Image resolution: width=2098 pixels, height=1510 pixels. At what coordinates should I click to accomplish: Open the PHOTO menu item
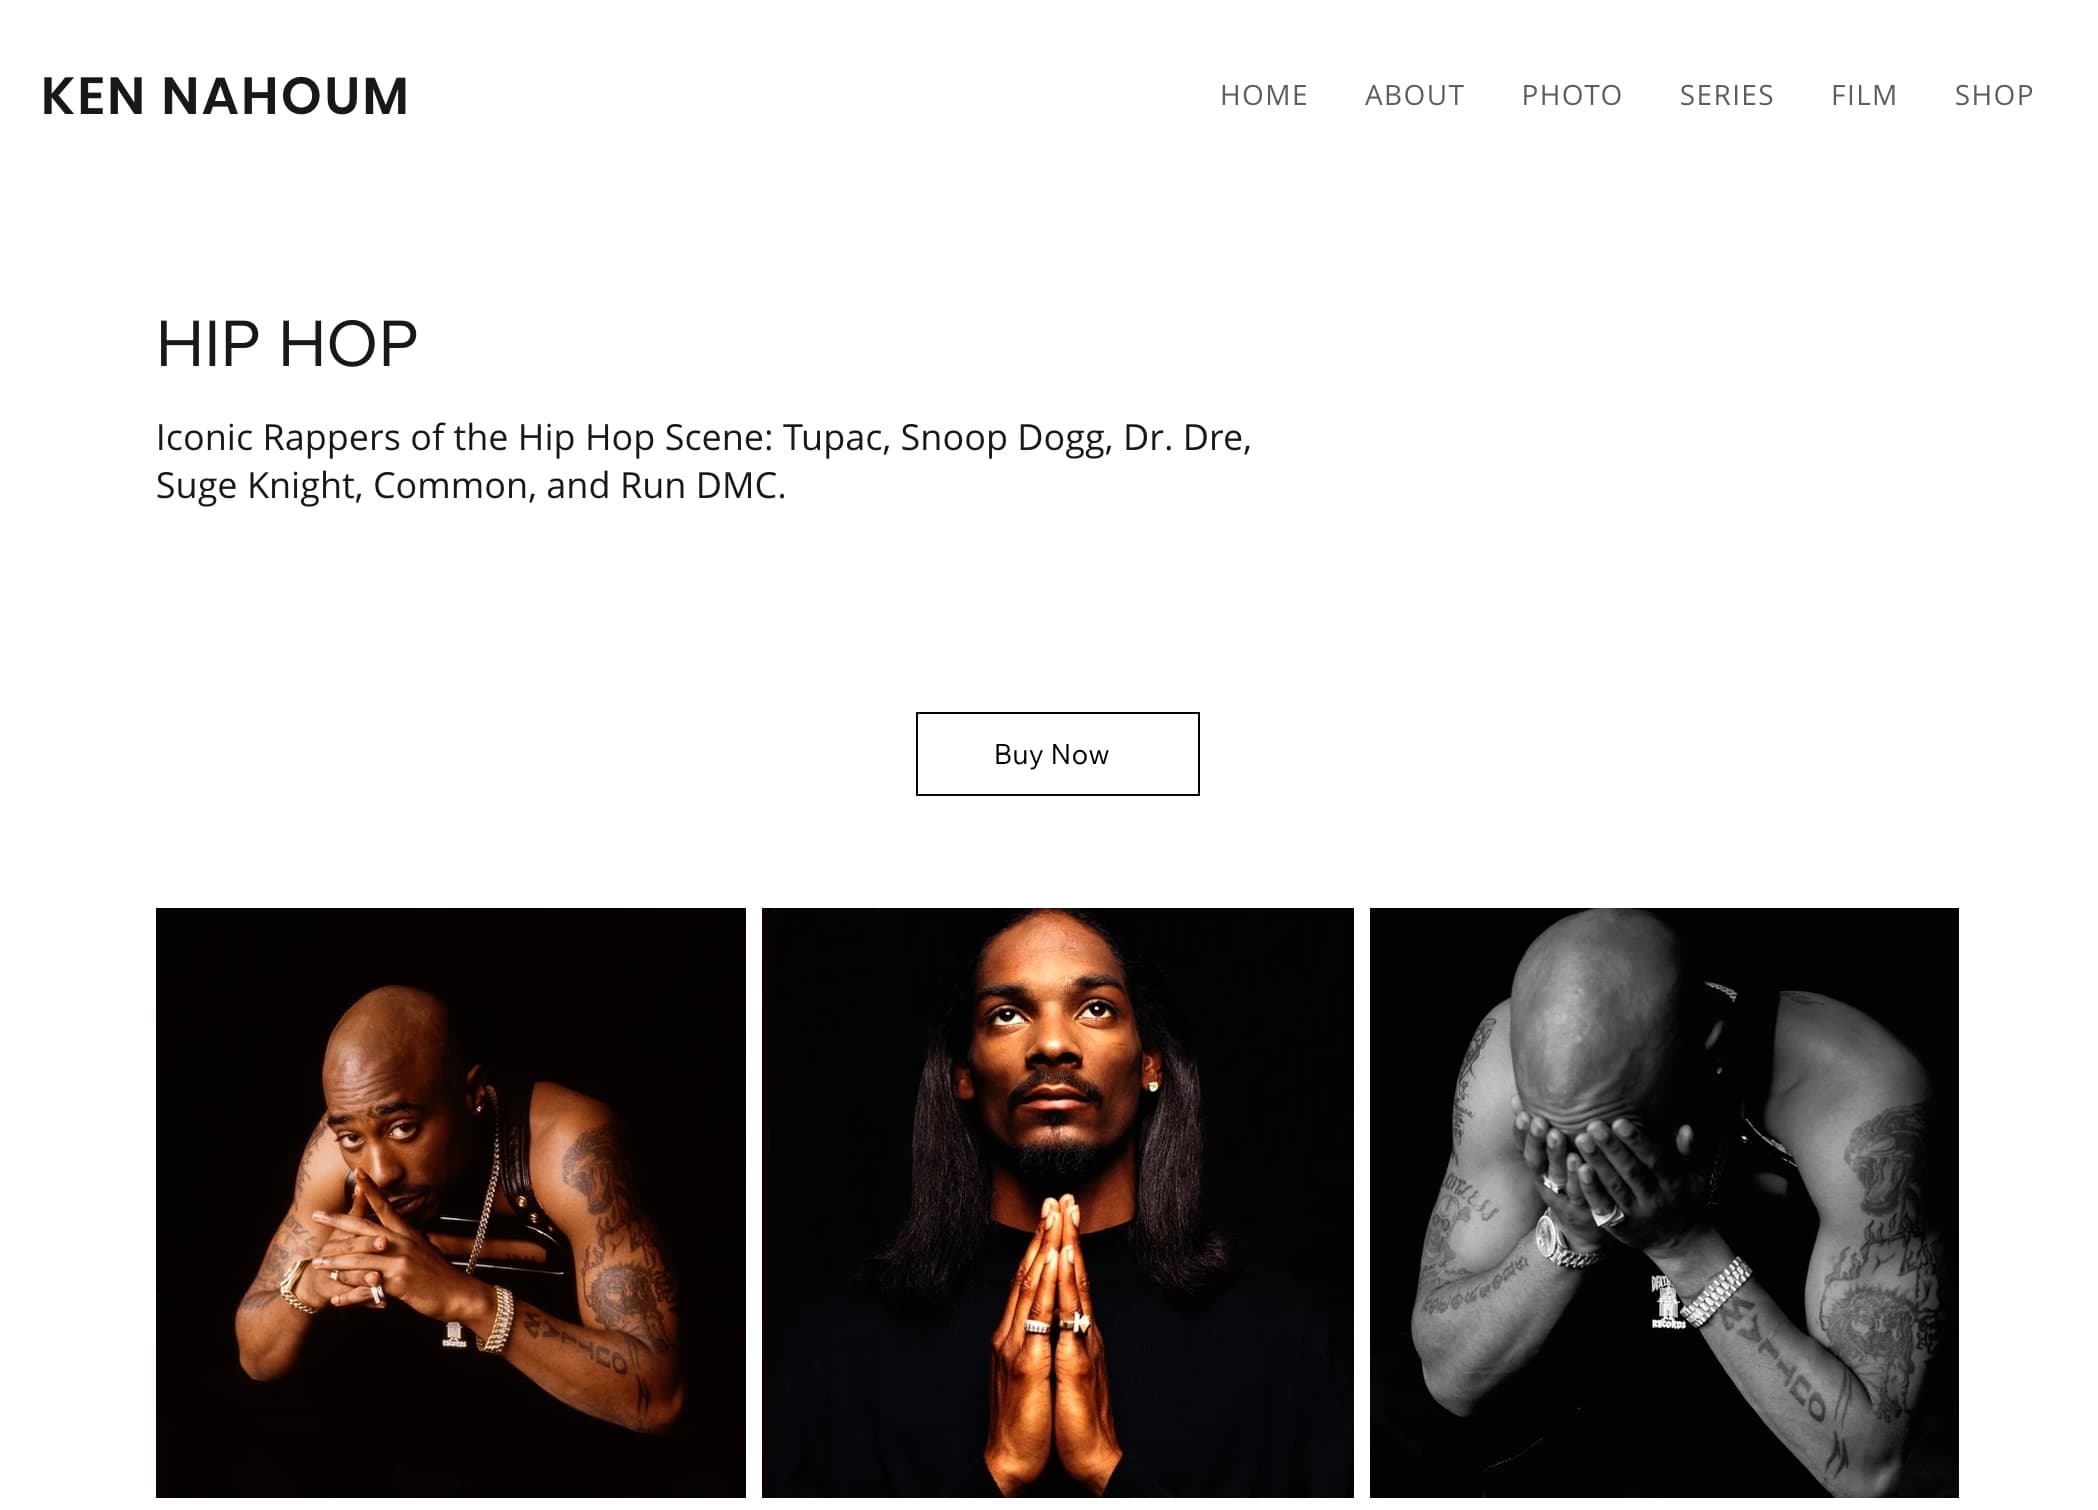[1571, 95]
